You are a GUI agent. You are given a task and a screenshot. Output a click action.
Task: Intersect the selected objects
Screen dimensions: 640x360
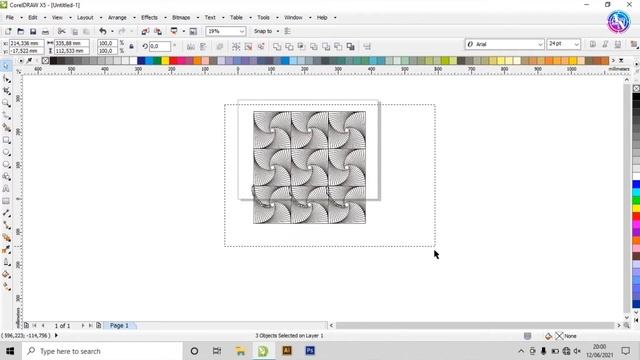point(302,47)
